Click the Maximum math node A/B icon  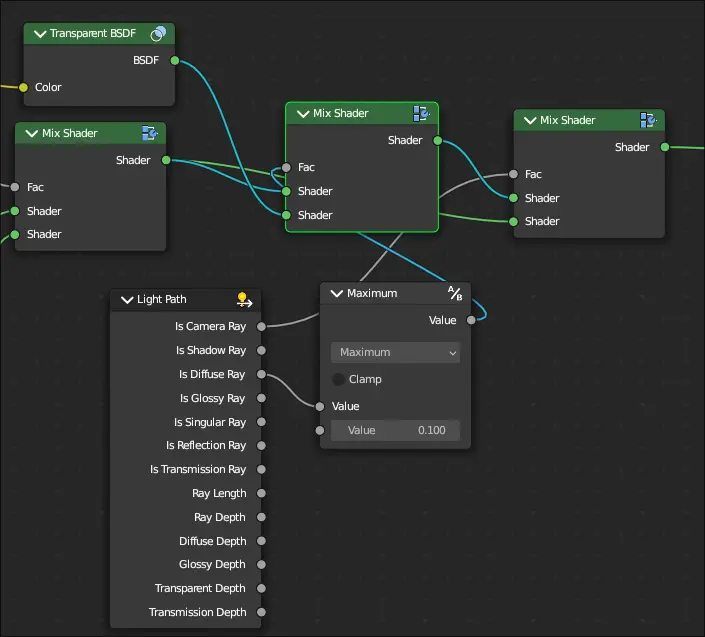[x=455, y=293]
